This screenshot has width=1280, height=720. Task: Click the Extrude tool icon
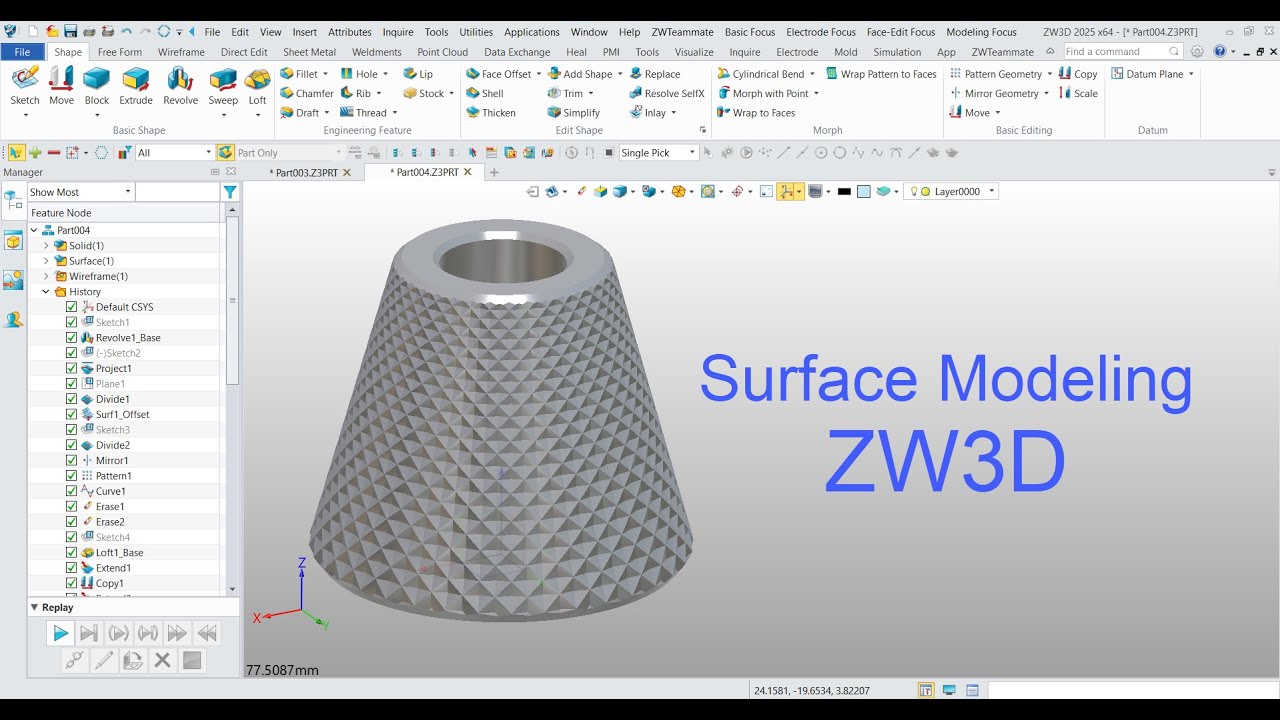pos(136,86)
